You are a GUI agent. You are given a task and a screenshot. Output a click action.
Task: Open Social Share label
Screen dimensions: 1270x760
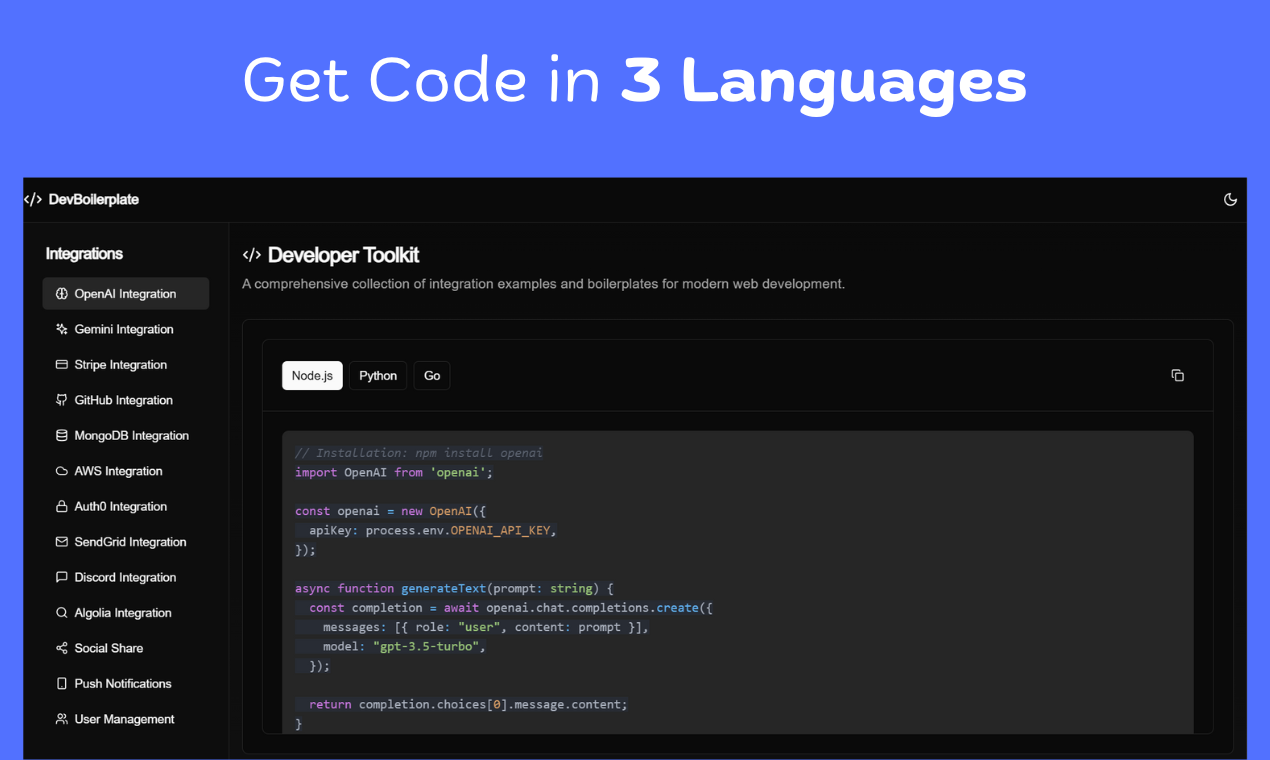point(109,648)
